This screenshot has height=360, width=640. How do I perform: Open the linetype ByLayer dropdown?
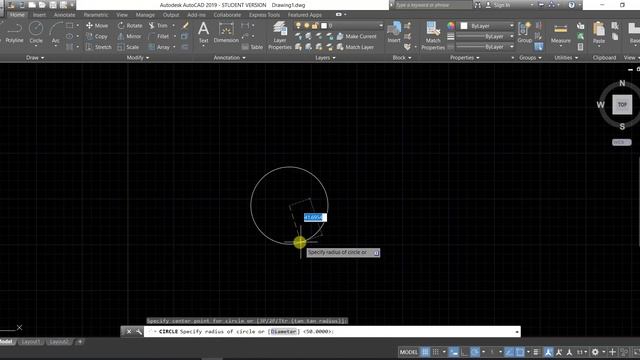point(484,47)
